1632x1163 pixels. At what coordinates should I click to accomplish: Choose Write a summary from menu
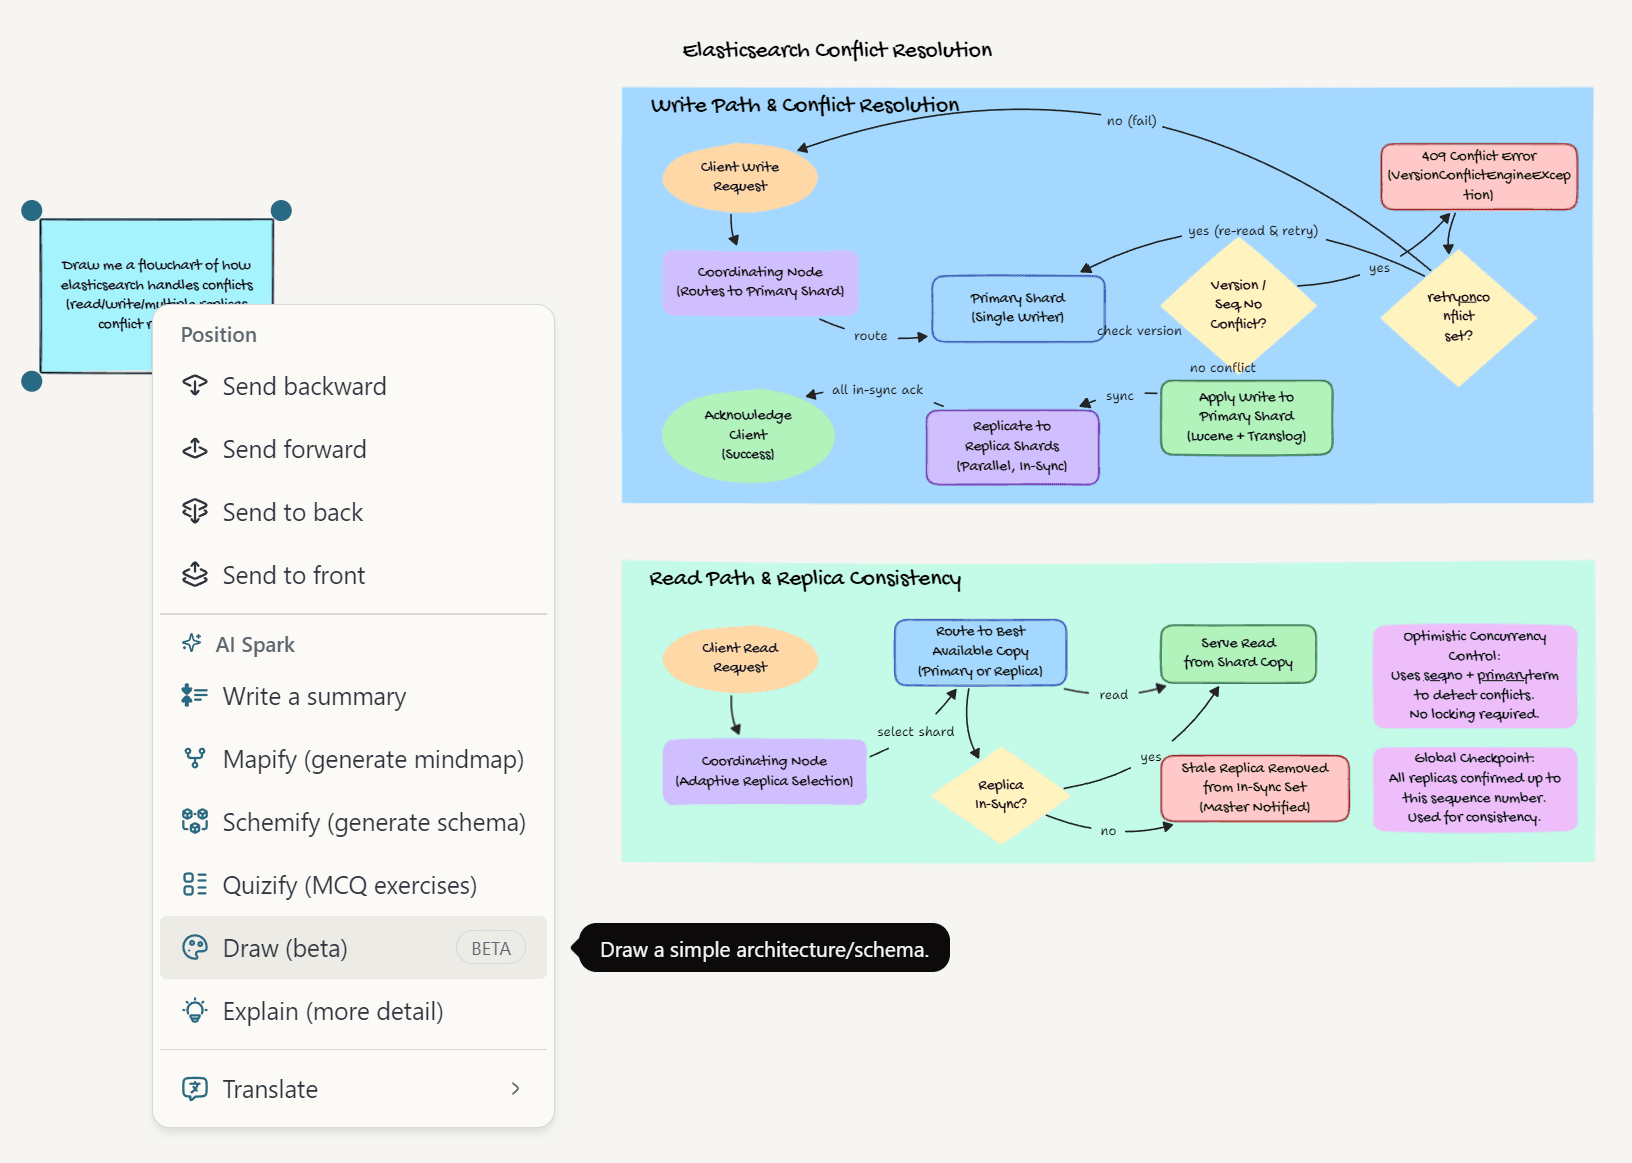point(313,696)
